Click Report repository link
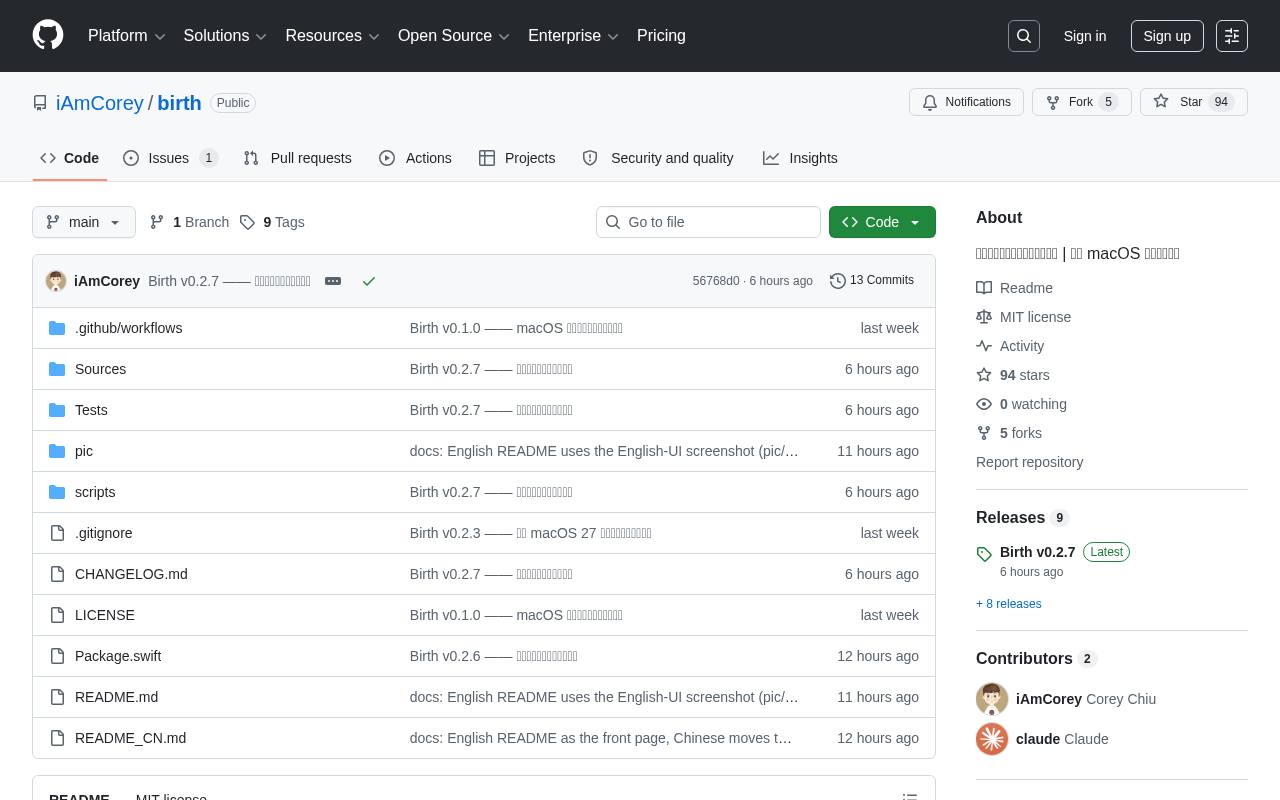This screenshot has height=800, width=1280. pyautogui.click(x=1029, y=462)
